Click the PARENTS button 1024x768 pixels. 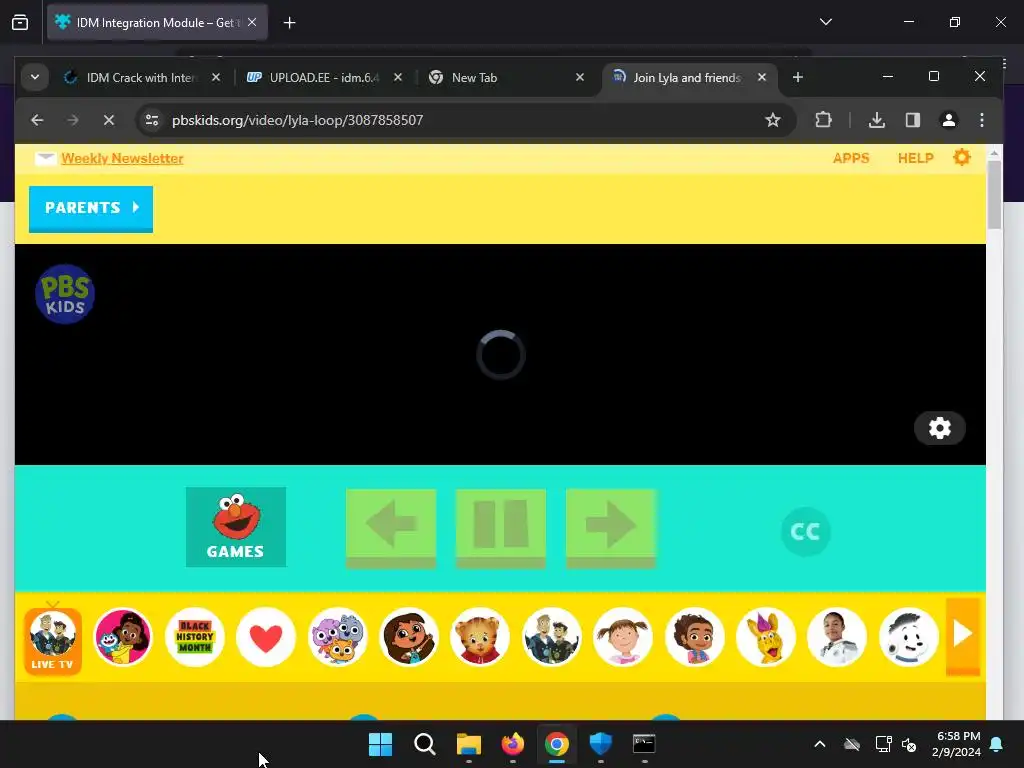tap(91, 208)
